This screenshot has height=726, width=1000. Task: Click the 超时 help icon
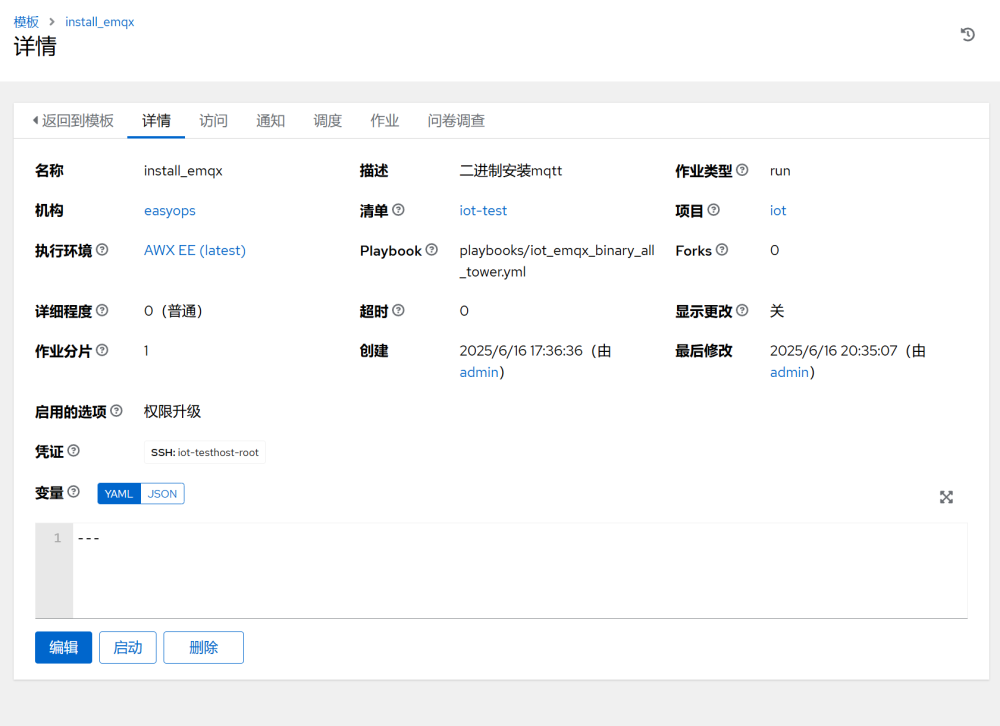pyautogui.click(x=399, y=310)
